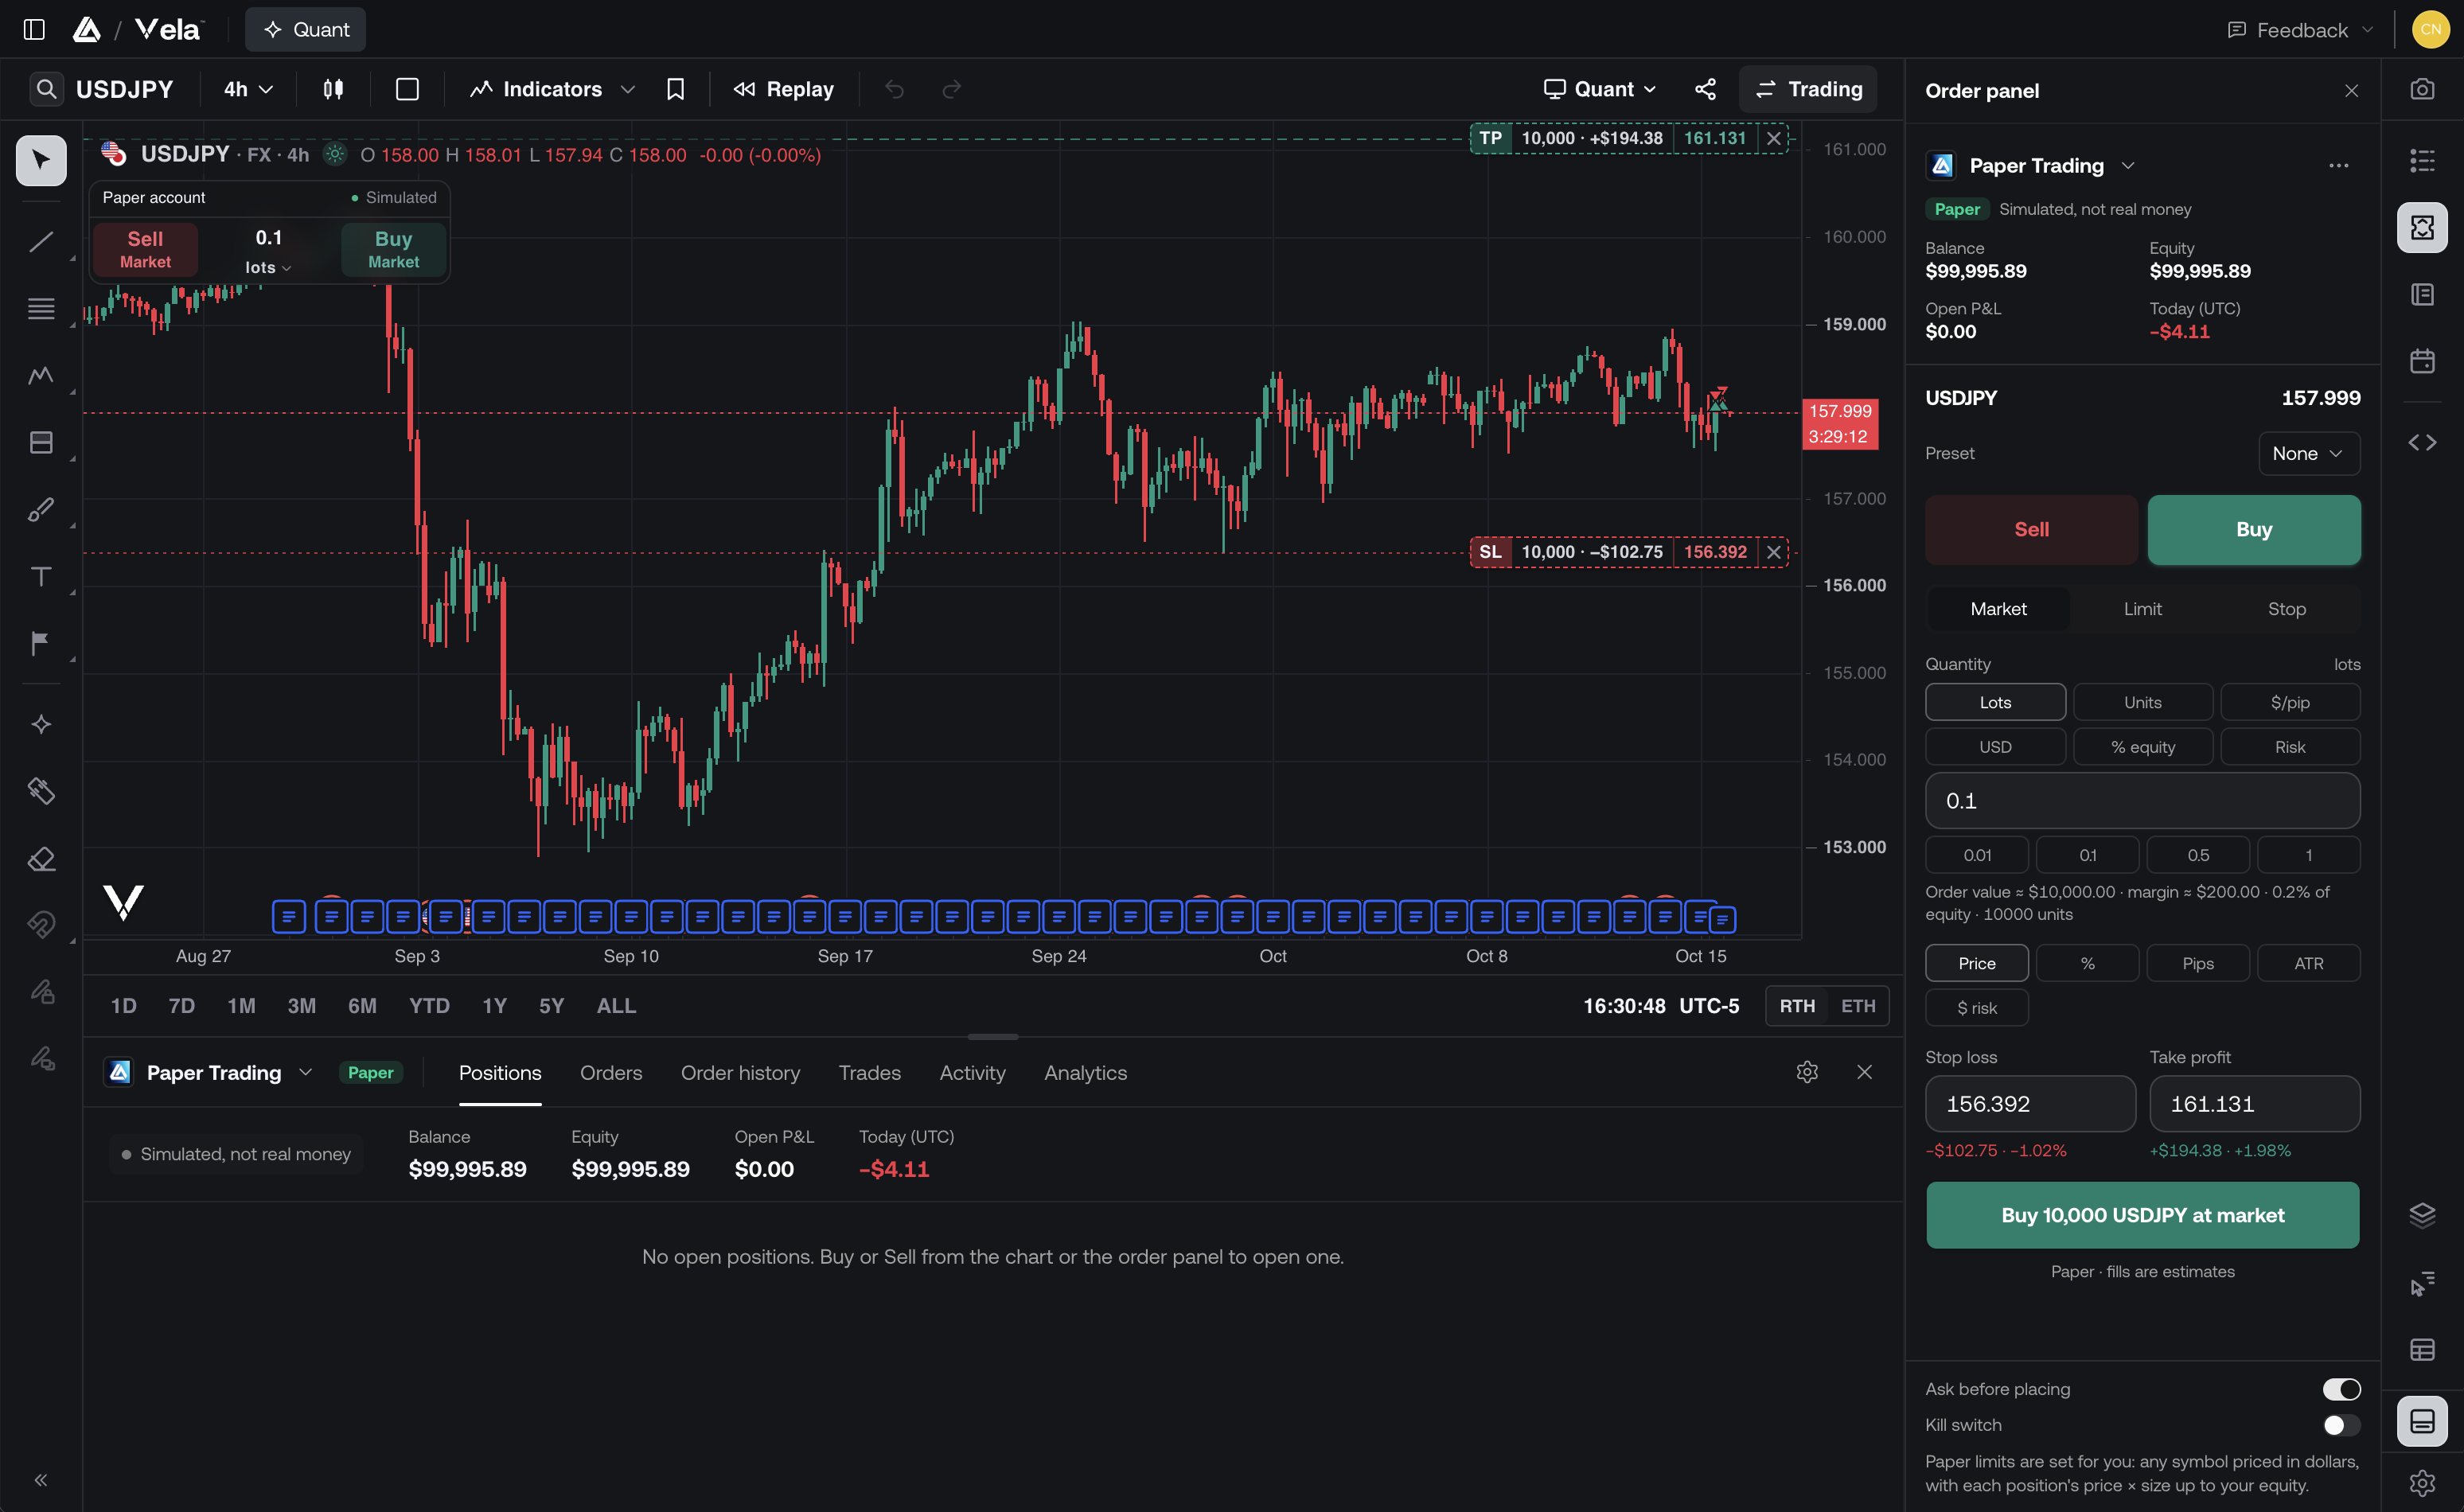2464x1512 pixels.
Task: Select the Stop order type tab
Action: (2286, 609)
